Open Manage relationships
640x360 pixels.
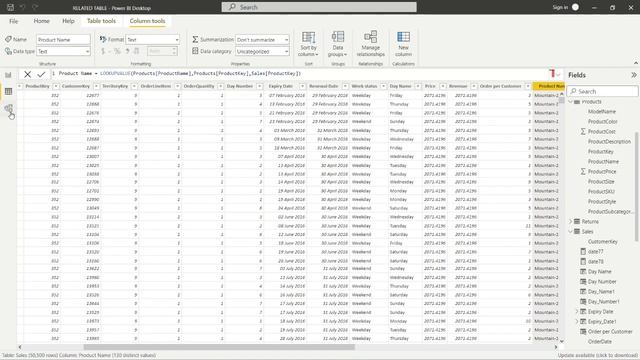[x=370, y=44]
